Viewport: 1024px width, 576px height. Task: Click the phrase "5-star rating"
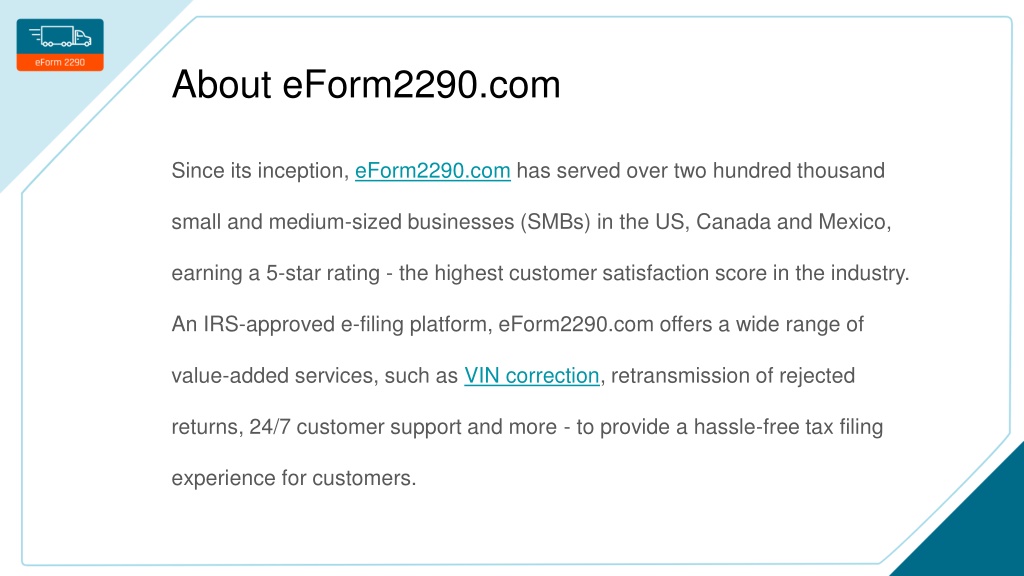[x=323, y=273]
